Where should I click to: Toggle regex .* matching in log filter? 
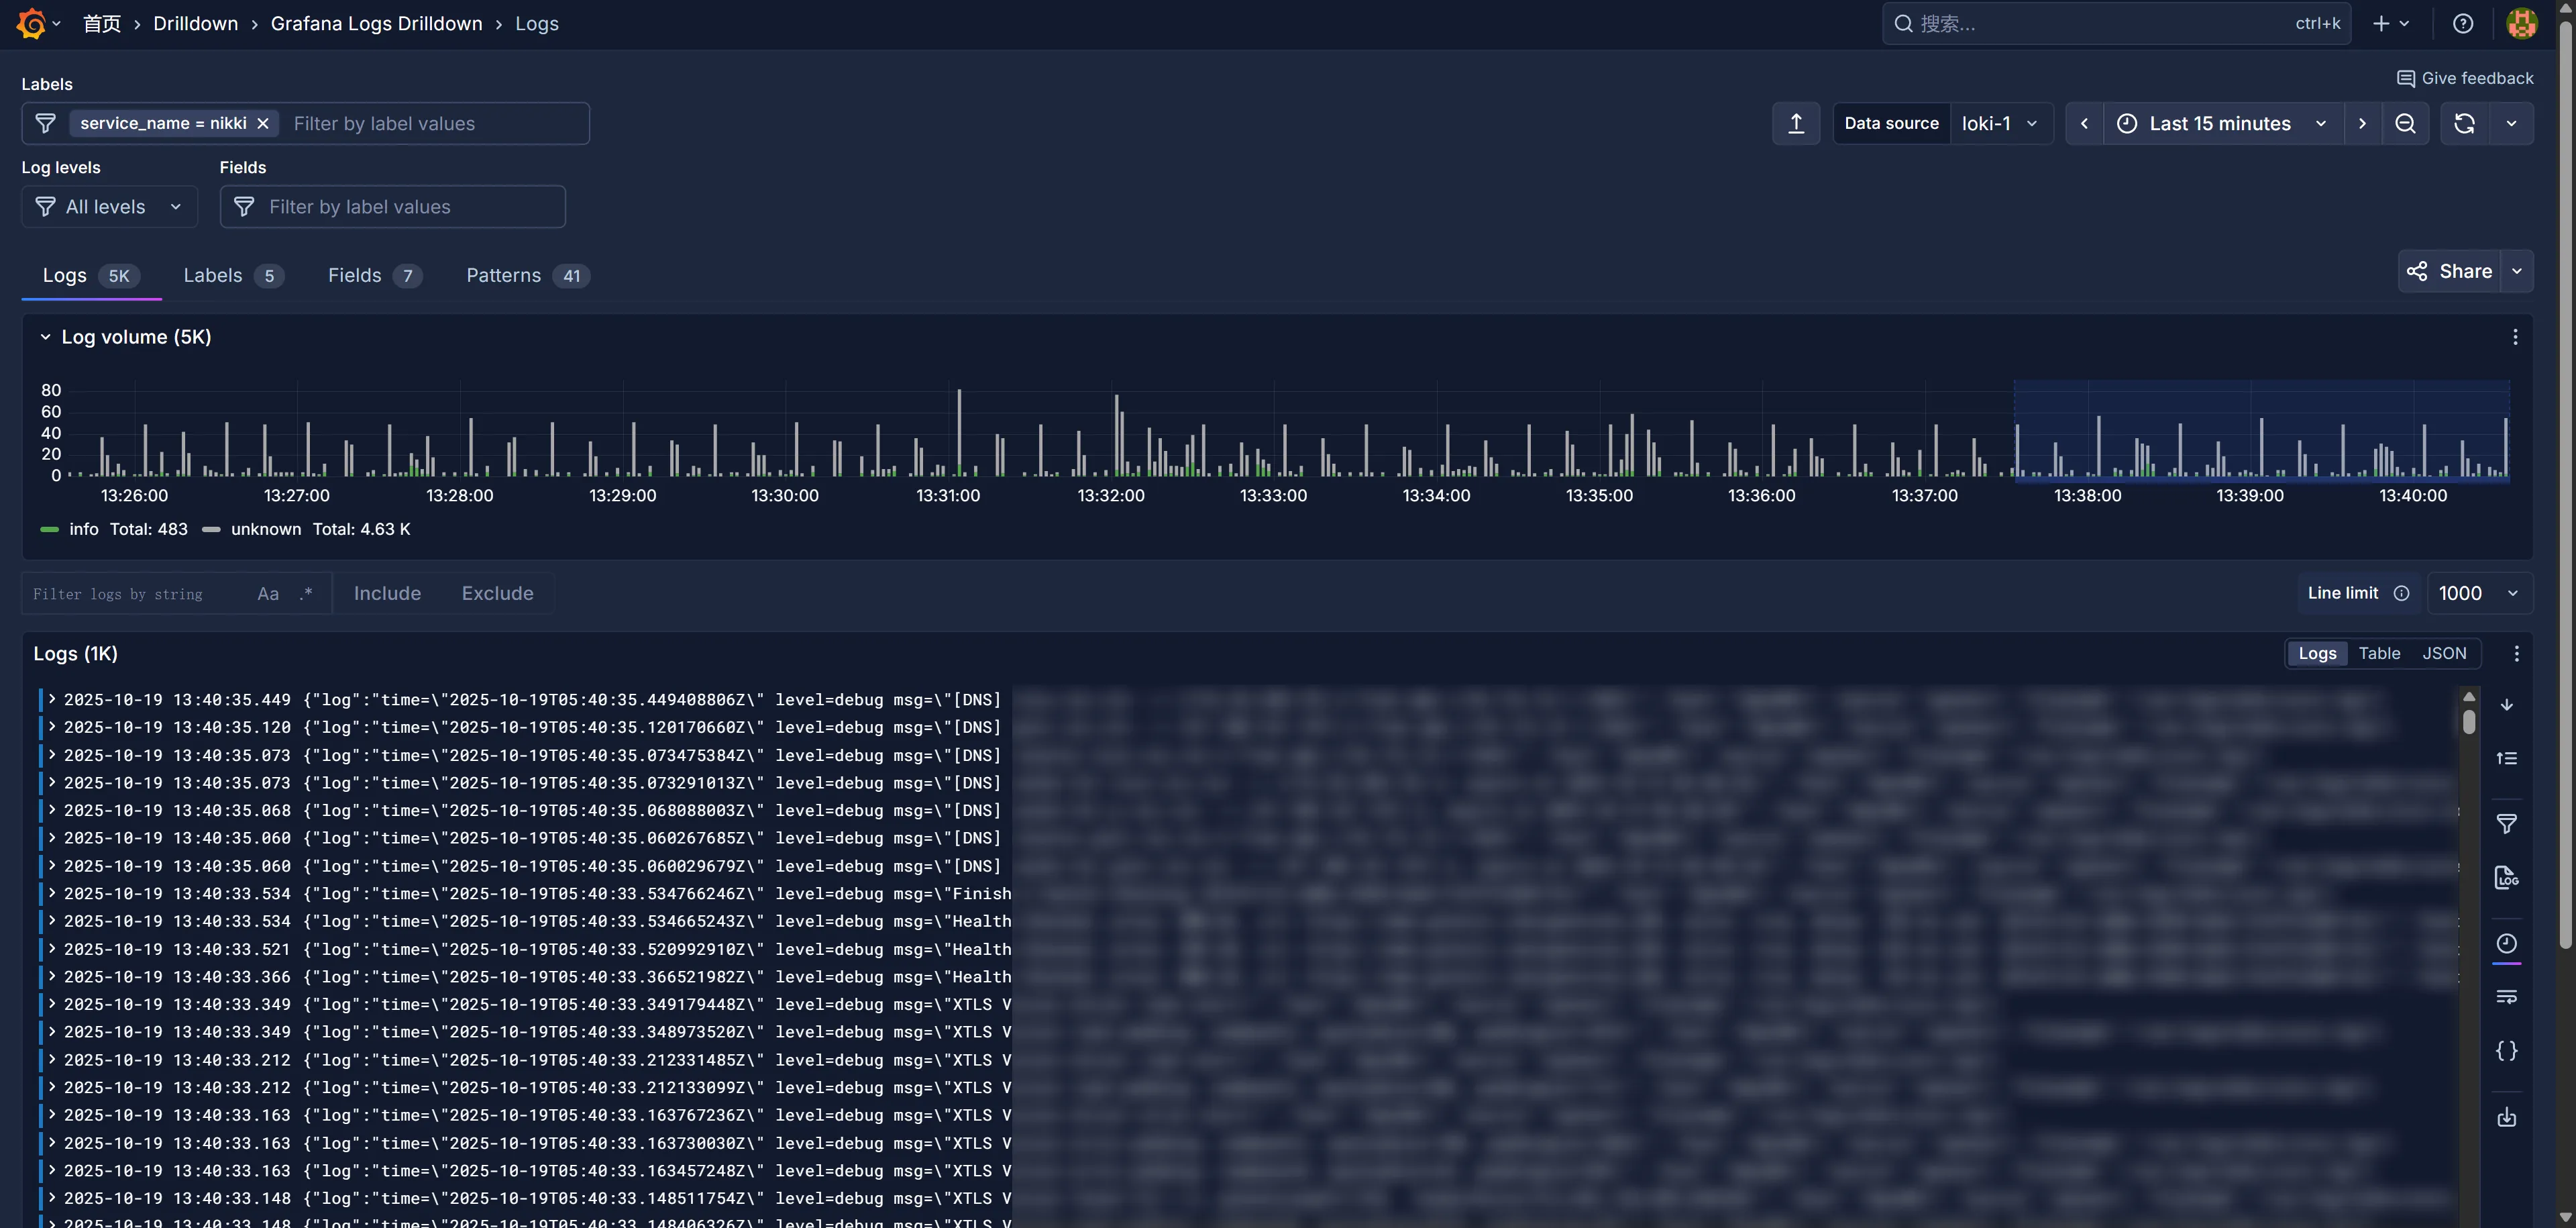click(306, 594)
